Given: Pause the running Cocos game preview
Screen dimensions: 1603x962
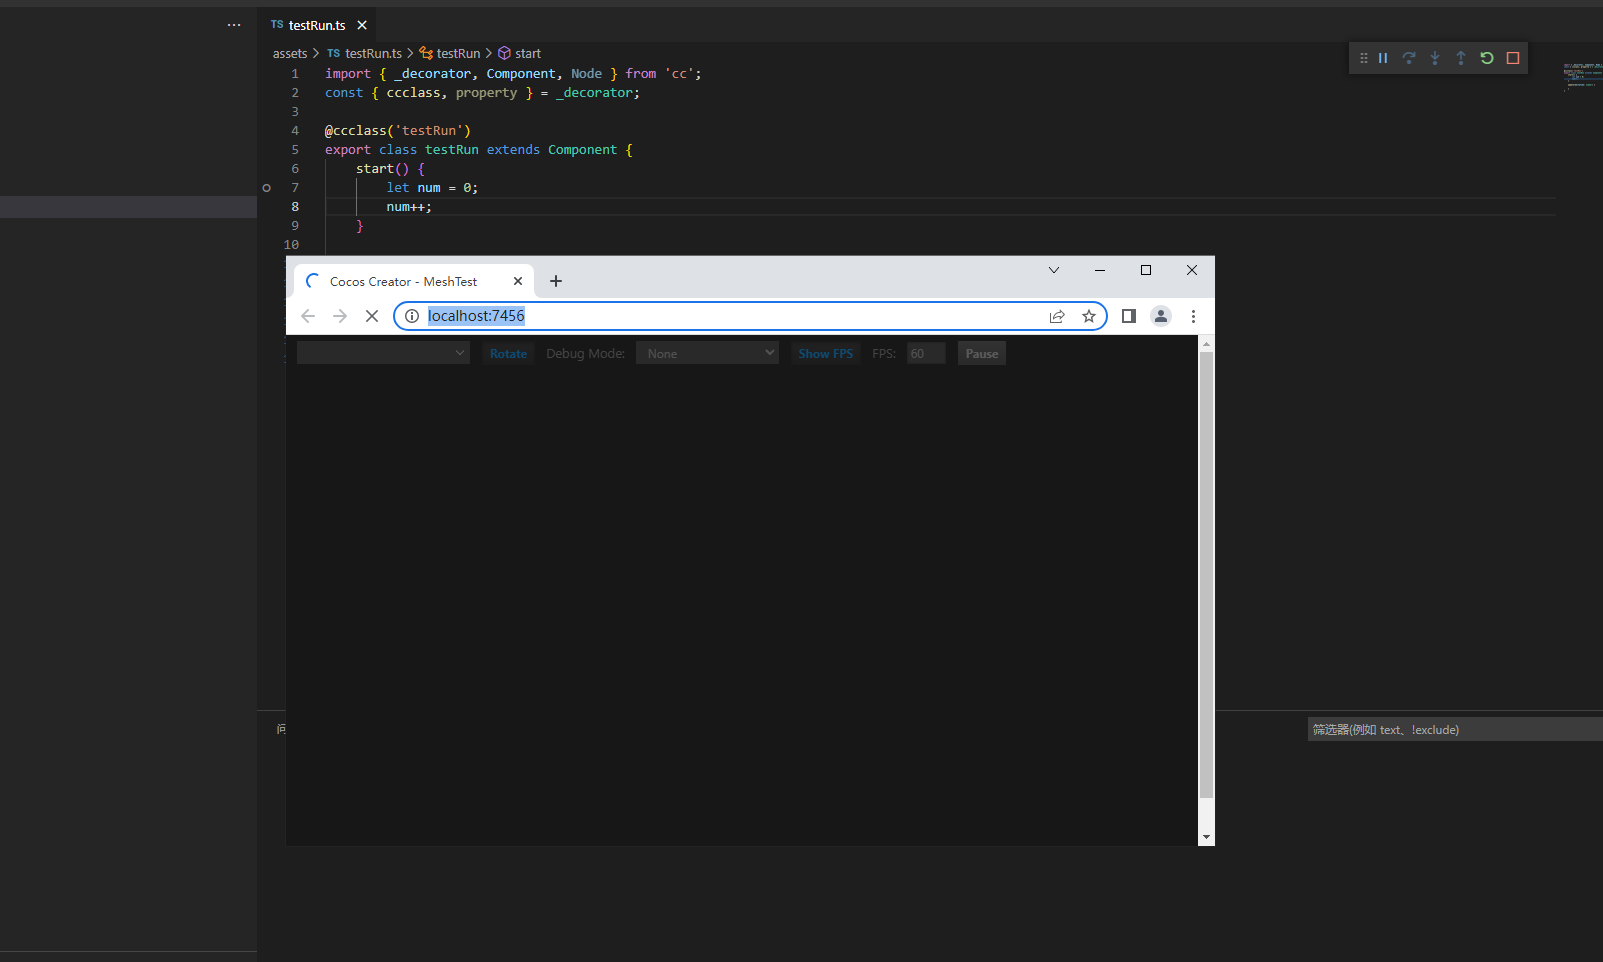Looking at the screenshot, I should click(981, 352).
